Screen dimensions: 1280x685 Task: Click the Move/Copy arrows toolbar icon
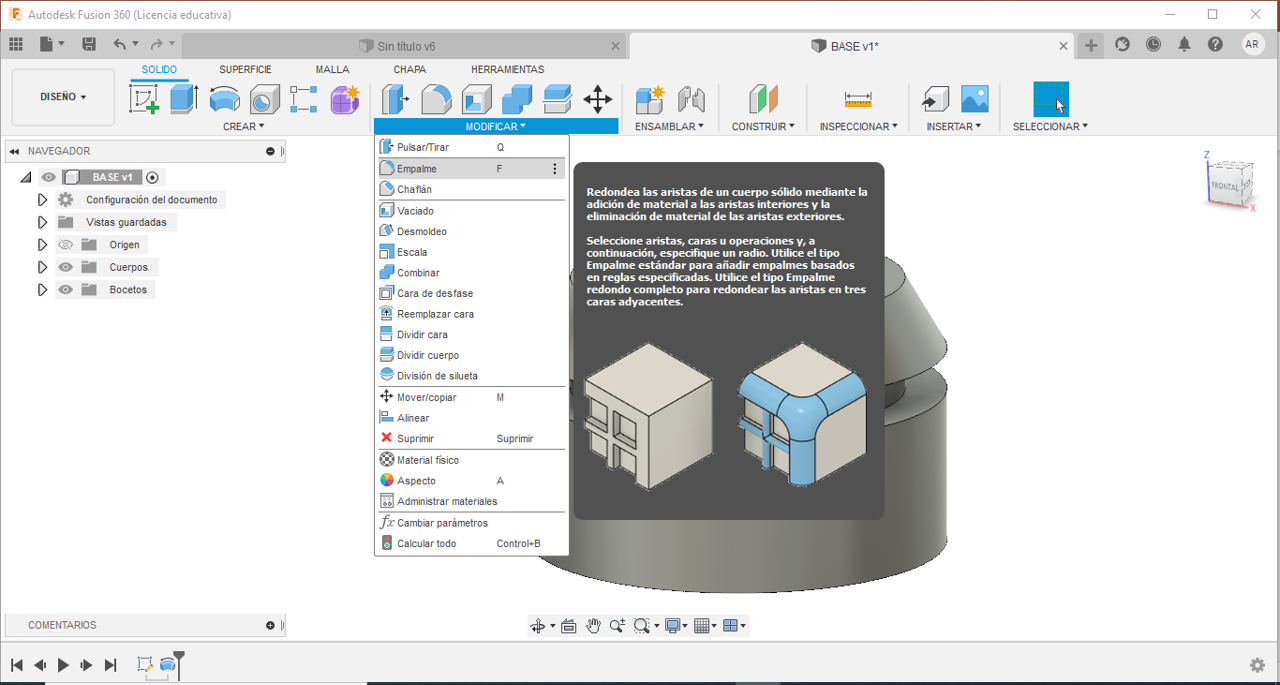(x=597, y=99)
